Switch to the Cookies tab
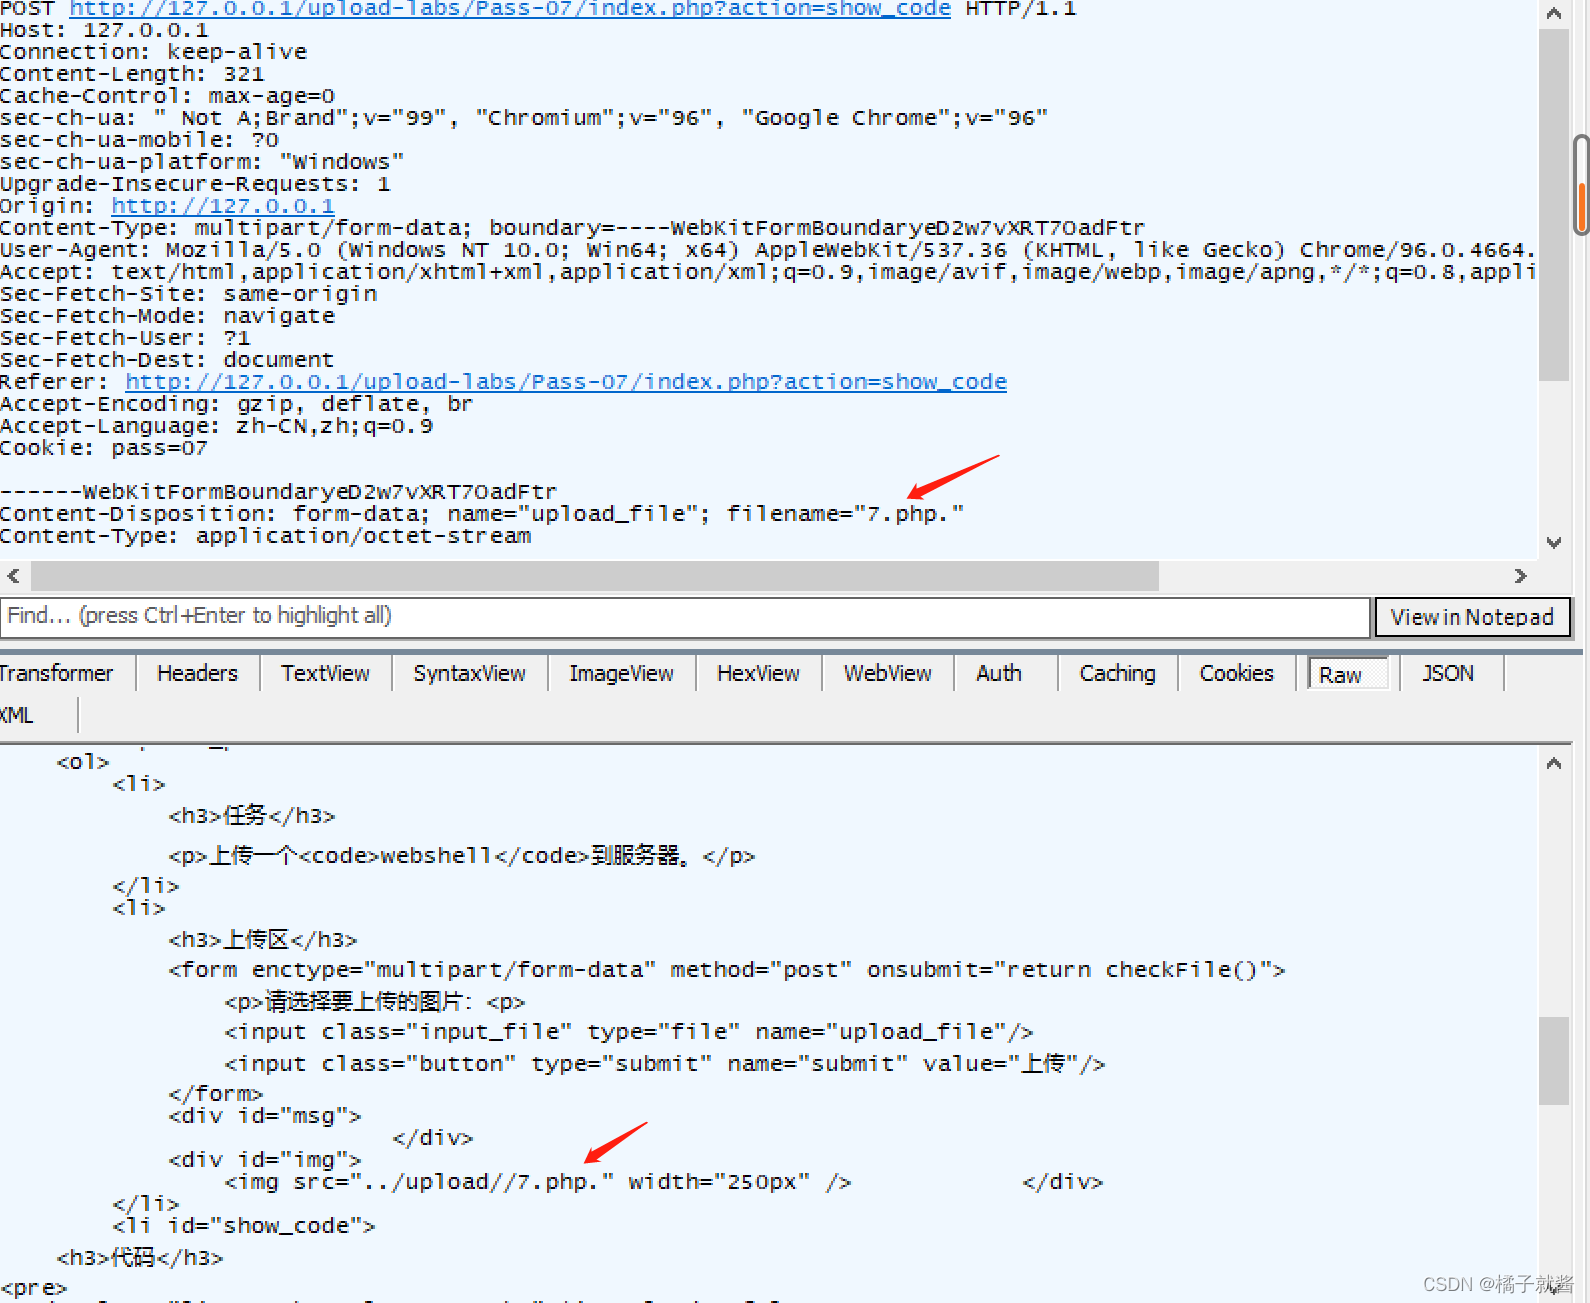The width and height of the screenshot is (1590, 1303). click(1237, 673)
